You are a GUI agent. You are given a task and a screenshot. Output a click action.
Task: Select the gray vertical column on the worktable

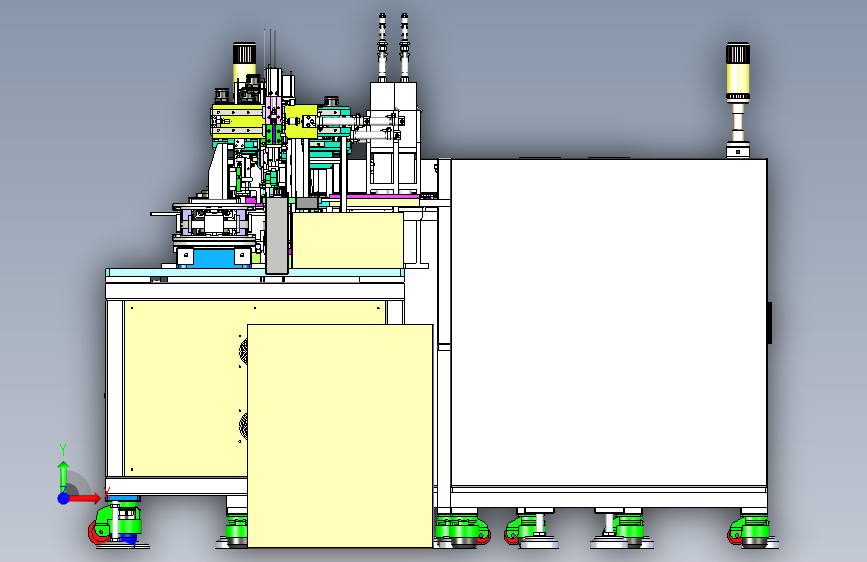(x=277, y=236)
